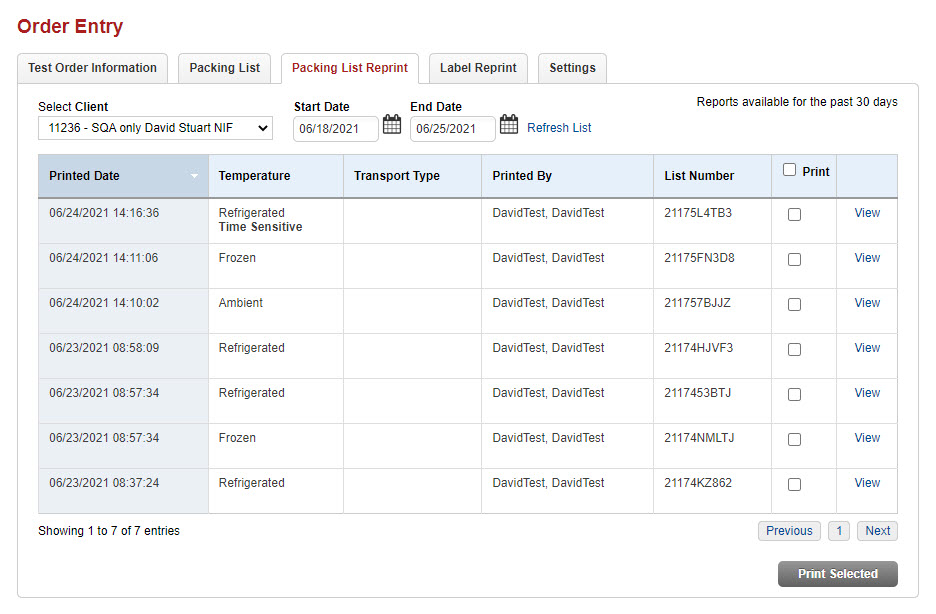The image size is (936, 614).
Task: Expand the Select Client dropdown
Action: tap(155, 128)
